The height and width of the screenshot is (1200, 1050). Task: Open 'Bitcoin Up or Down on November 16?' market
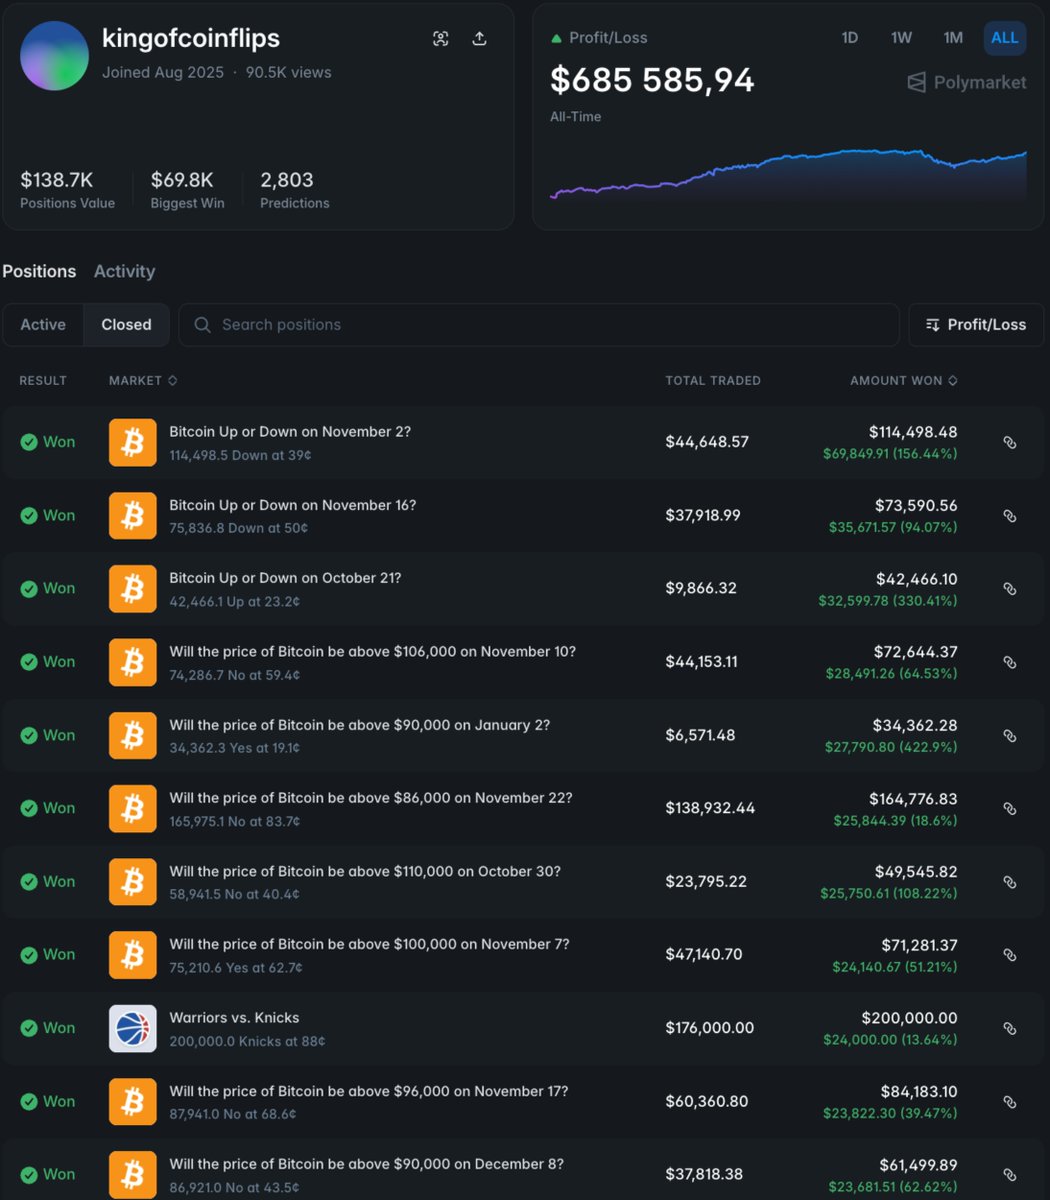293,505
